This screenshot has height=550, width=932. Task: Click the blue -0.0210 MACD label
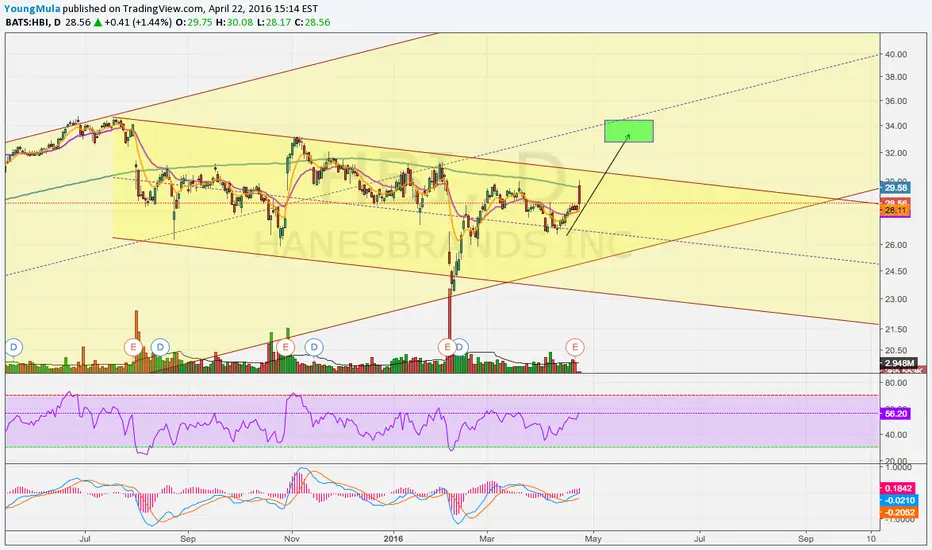[899, 501]
